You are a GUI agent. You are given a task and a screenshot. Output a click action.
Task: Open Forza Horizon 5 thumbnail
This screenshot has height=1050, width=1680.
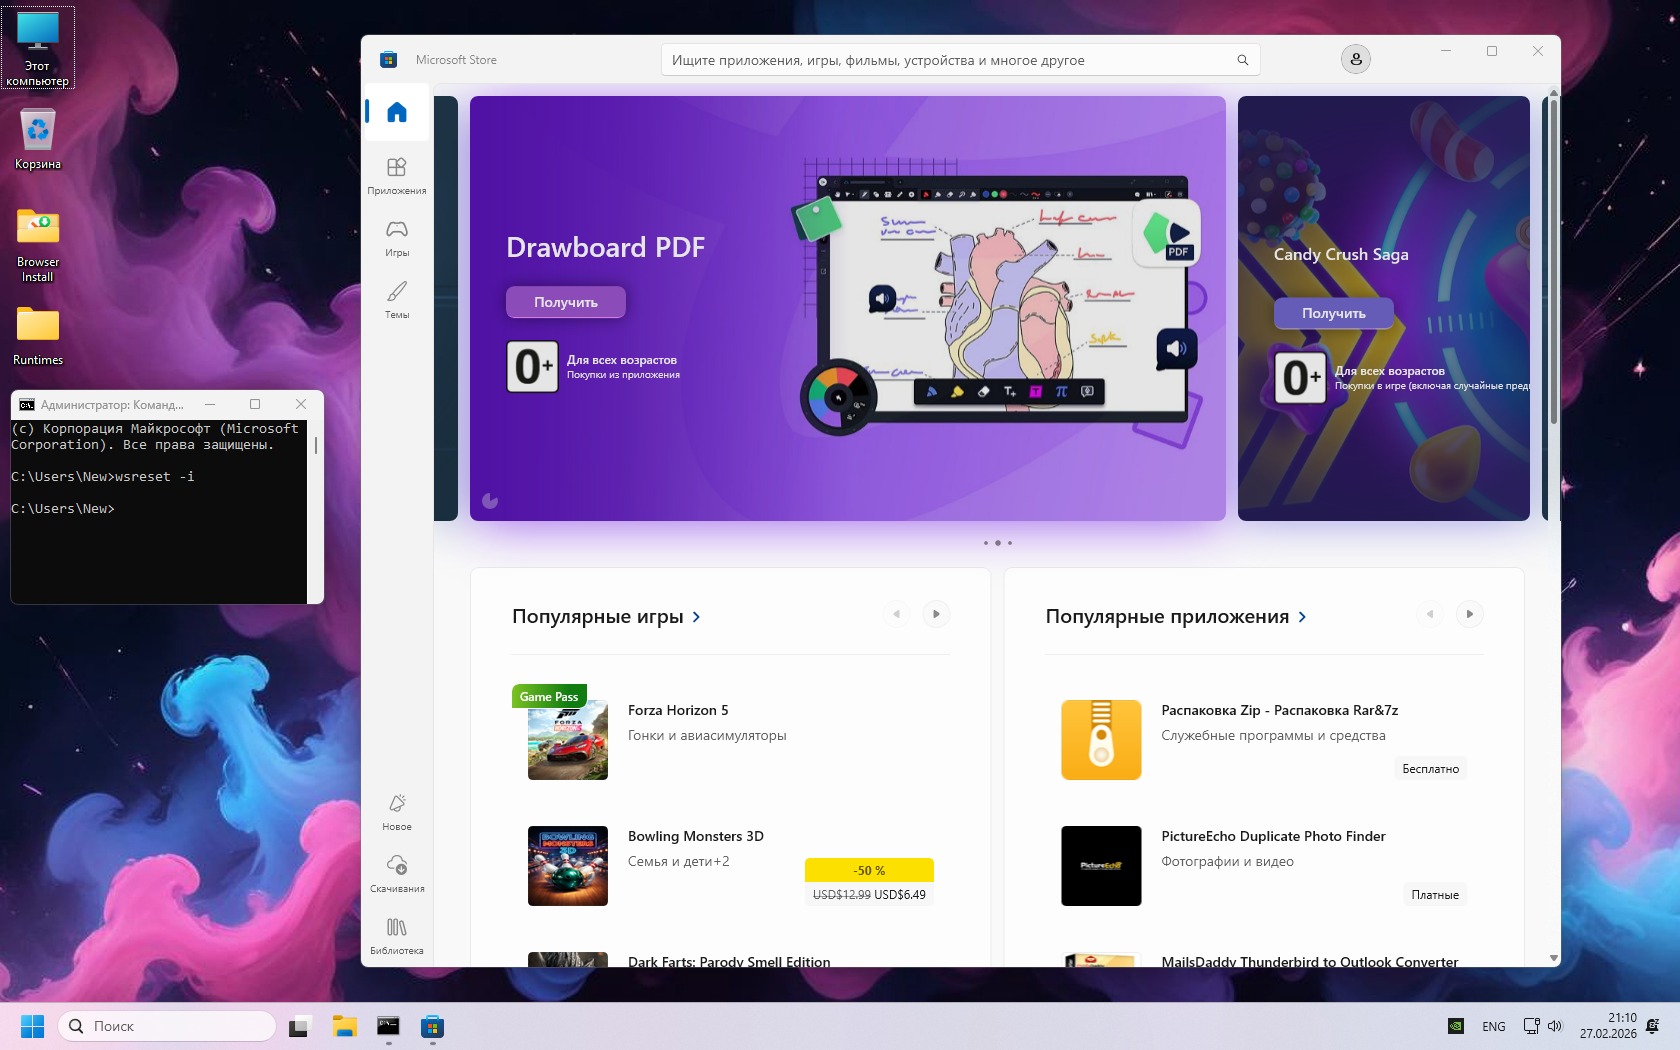[x=567, y=740]
